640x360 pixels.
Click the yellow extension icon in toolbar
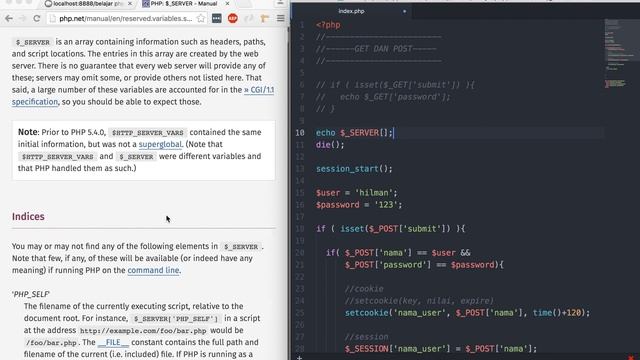tap(264, 18)
